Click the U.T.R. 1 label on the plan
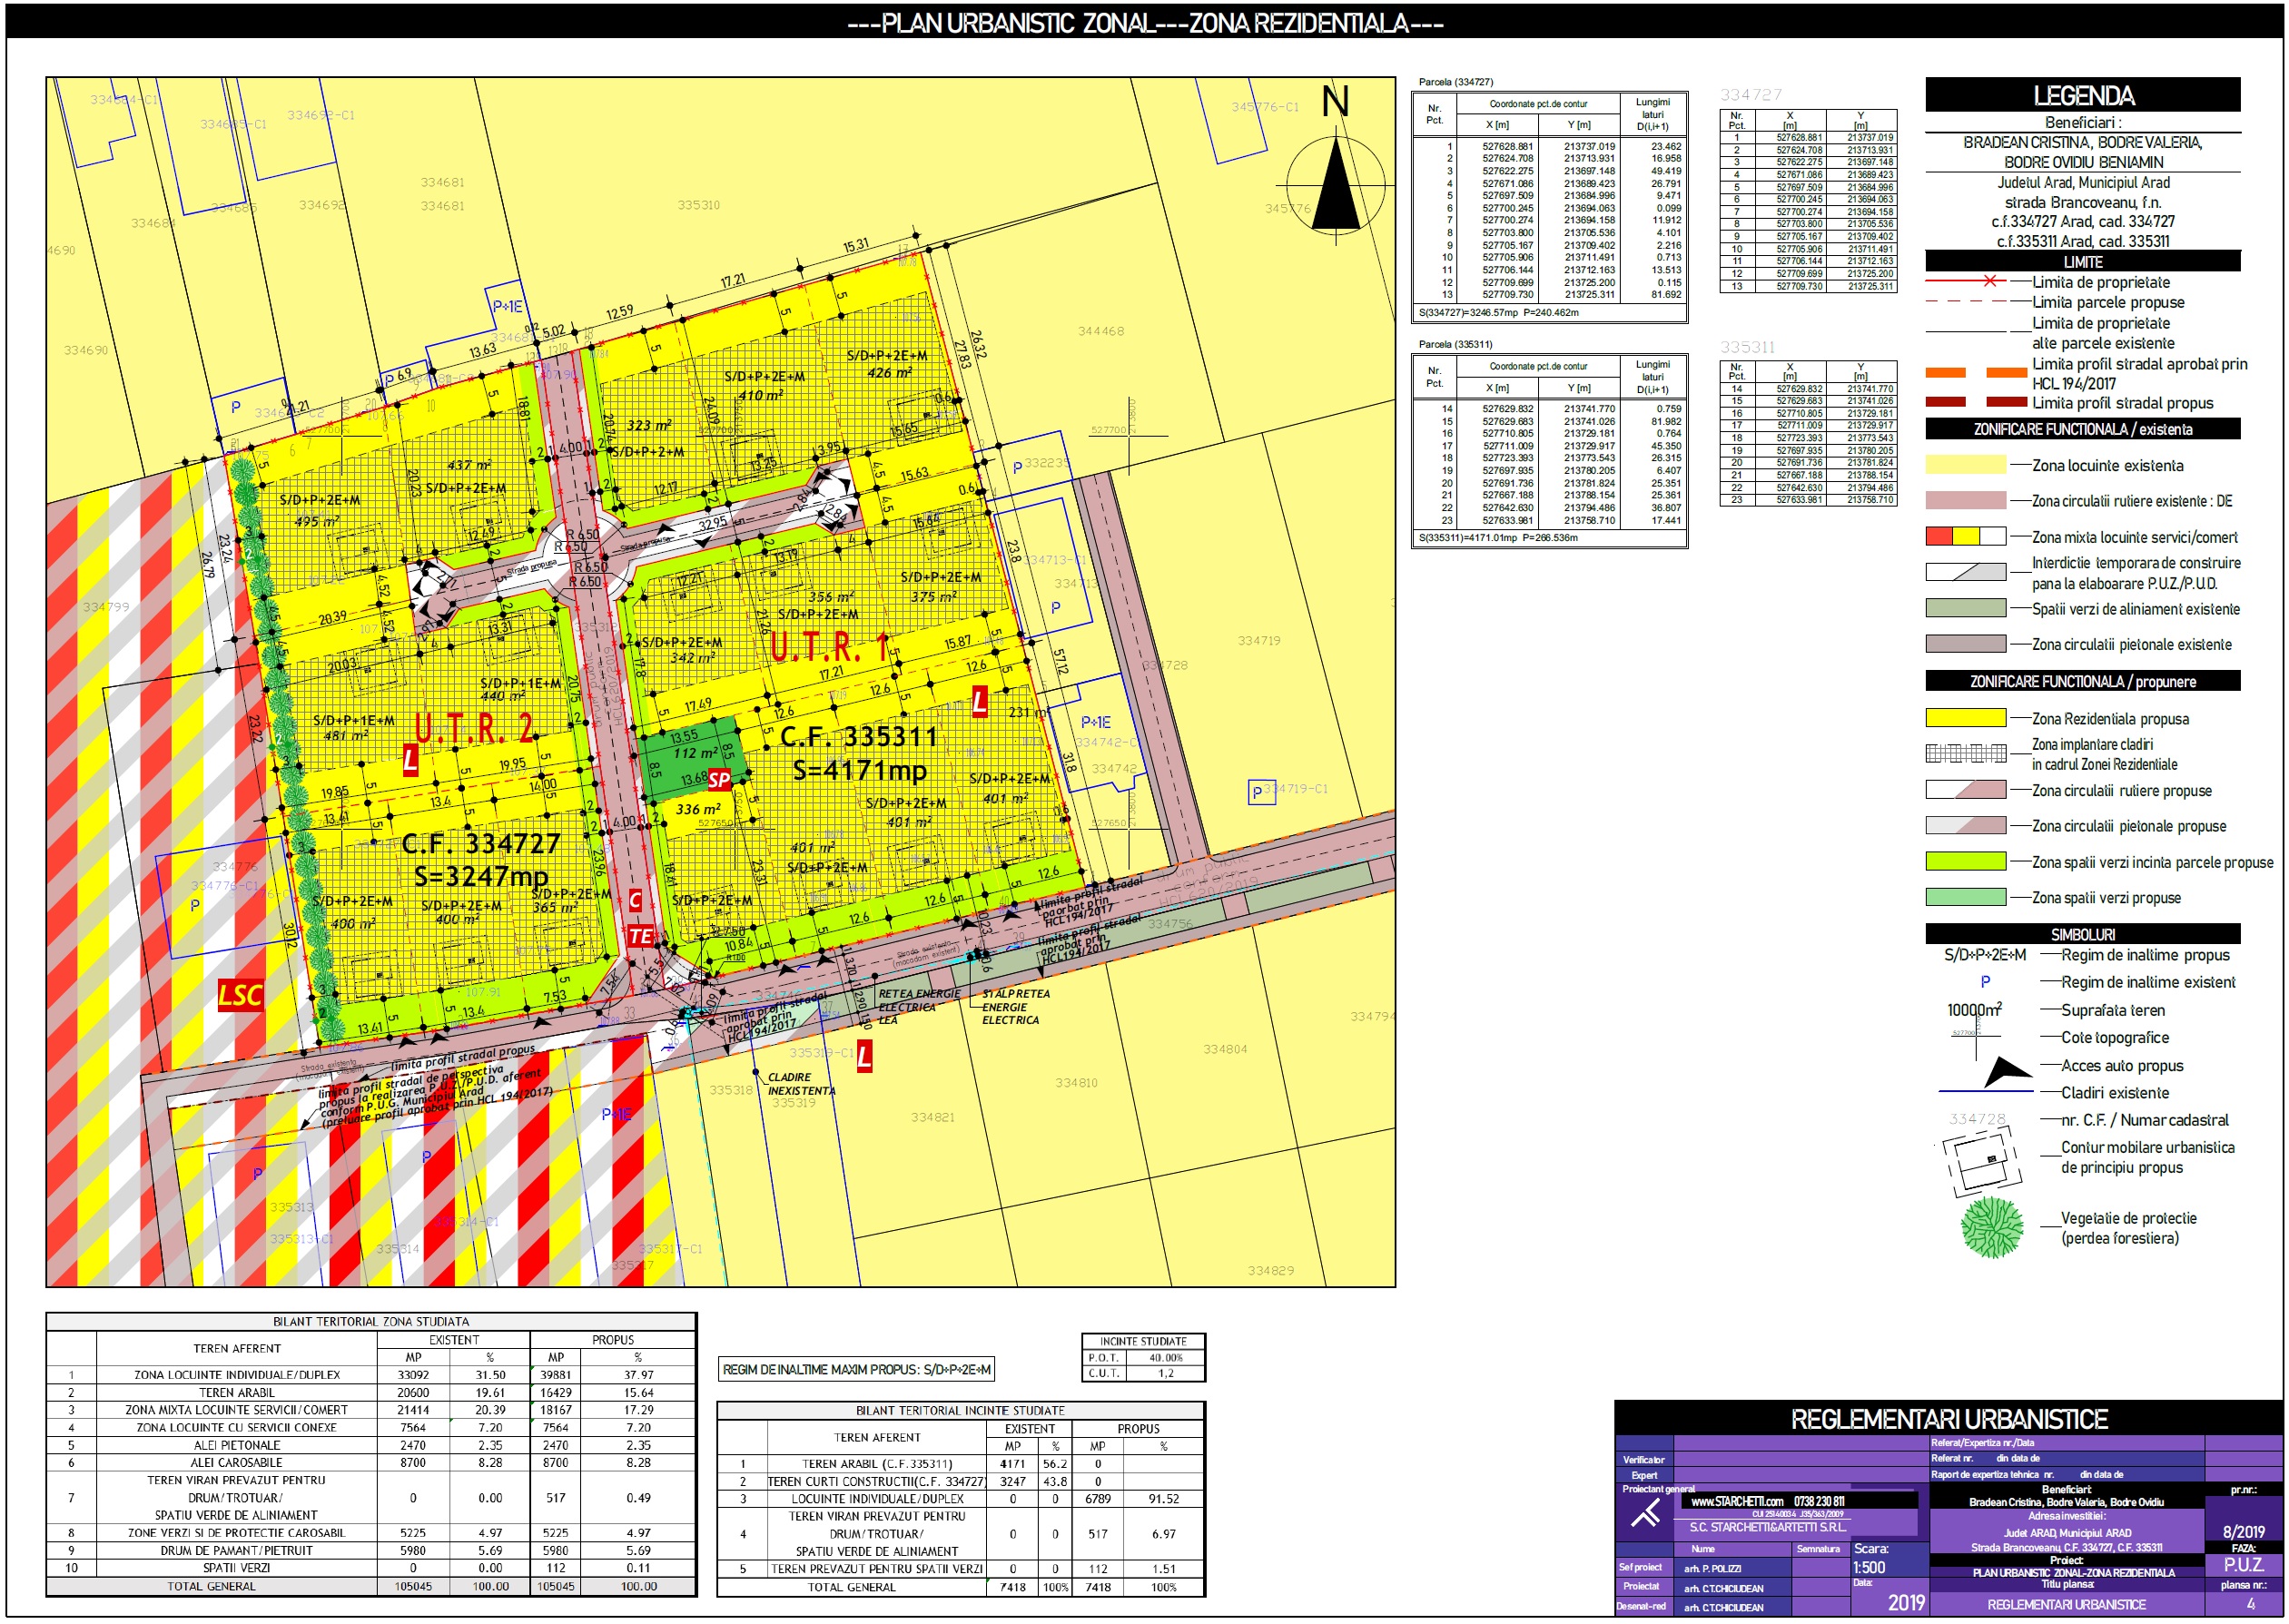The width and height of the screenshot is (2289, 1624). coord(830,647)
